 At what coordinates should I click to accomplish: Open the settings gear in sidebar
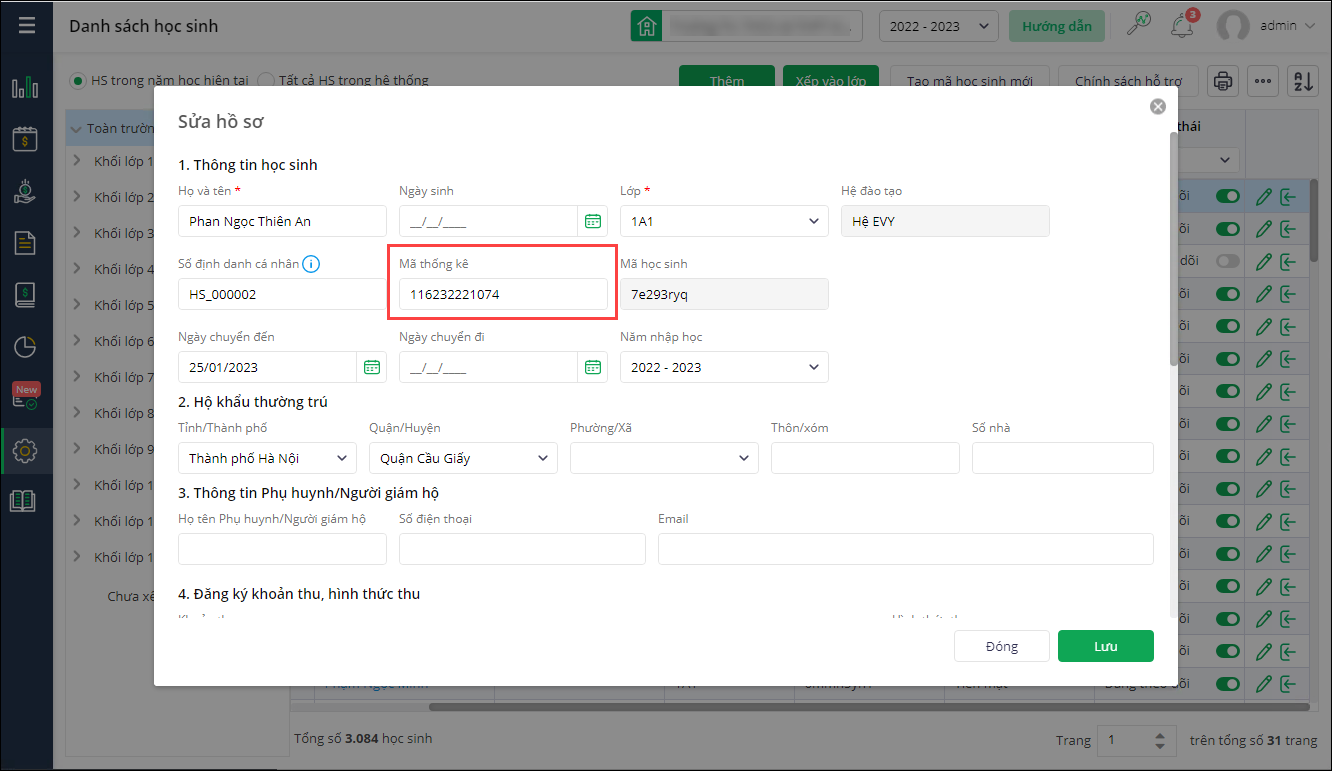click(25, 451)
